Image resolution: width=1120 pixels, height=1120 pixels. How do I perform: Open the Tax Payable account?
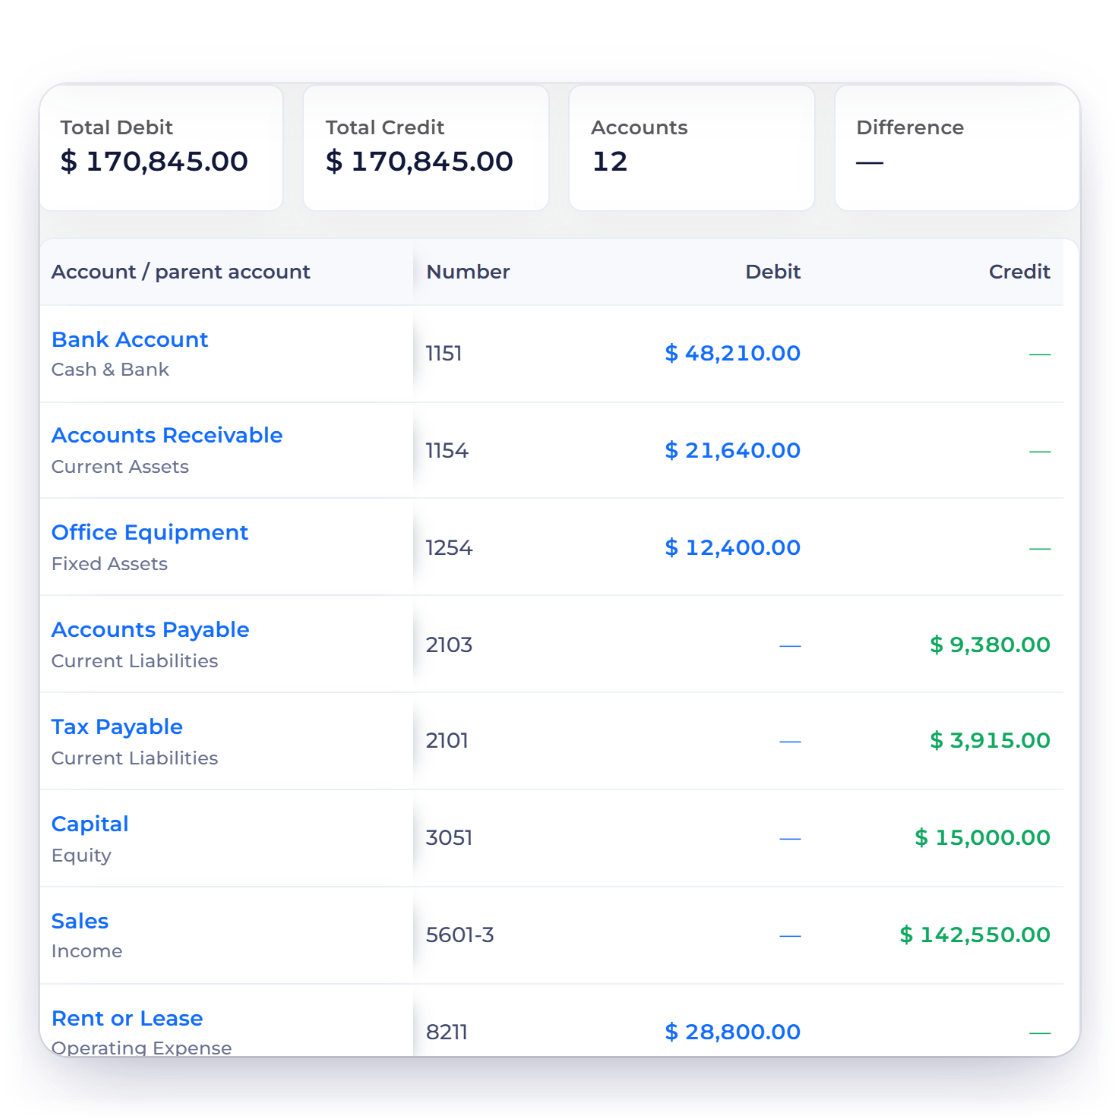117,726
